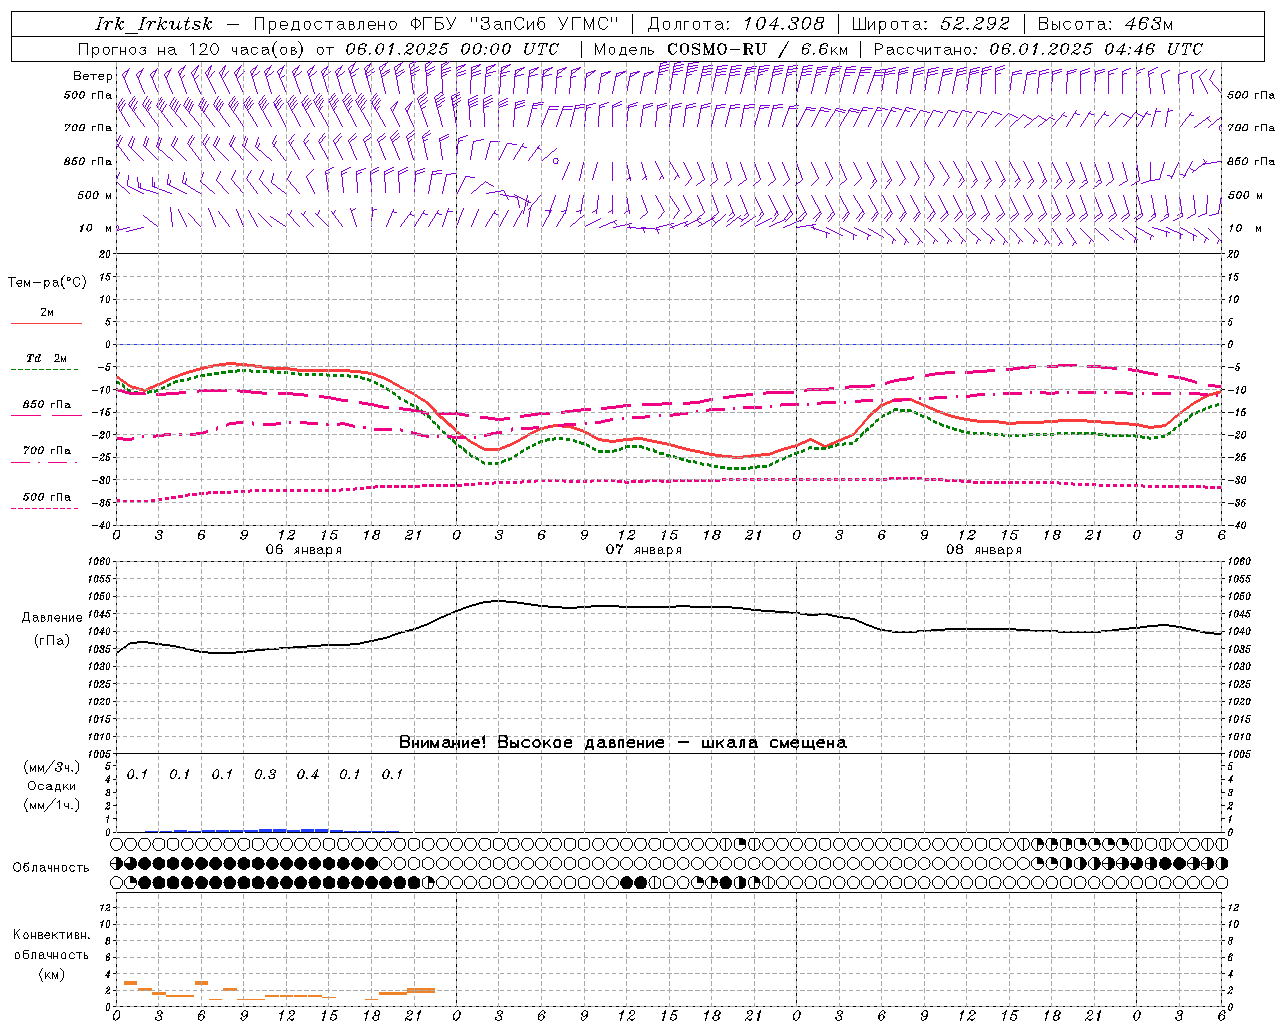Click the Td 2м dew point legend
Image resolution: width=1280 pixels, height=1024 pixels.
tap(46, 358)
